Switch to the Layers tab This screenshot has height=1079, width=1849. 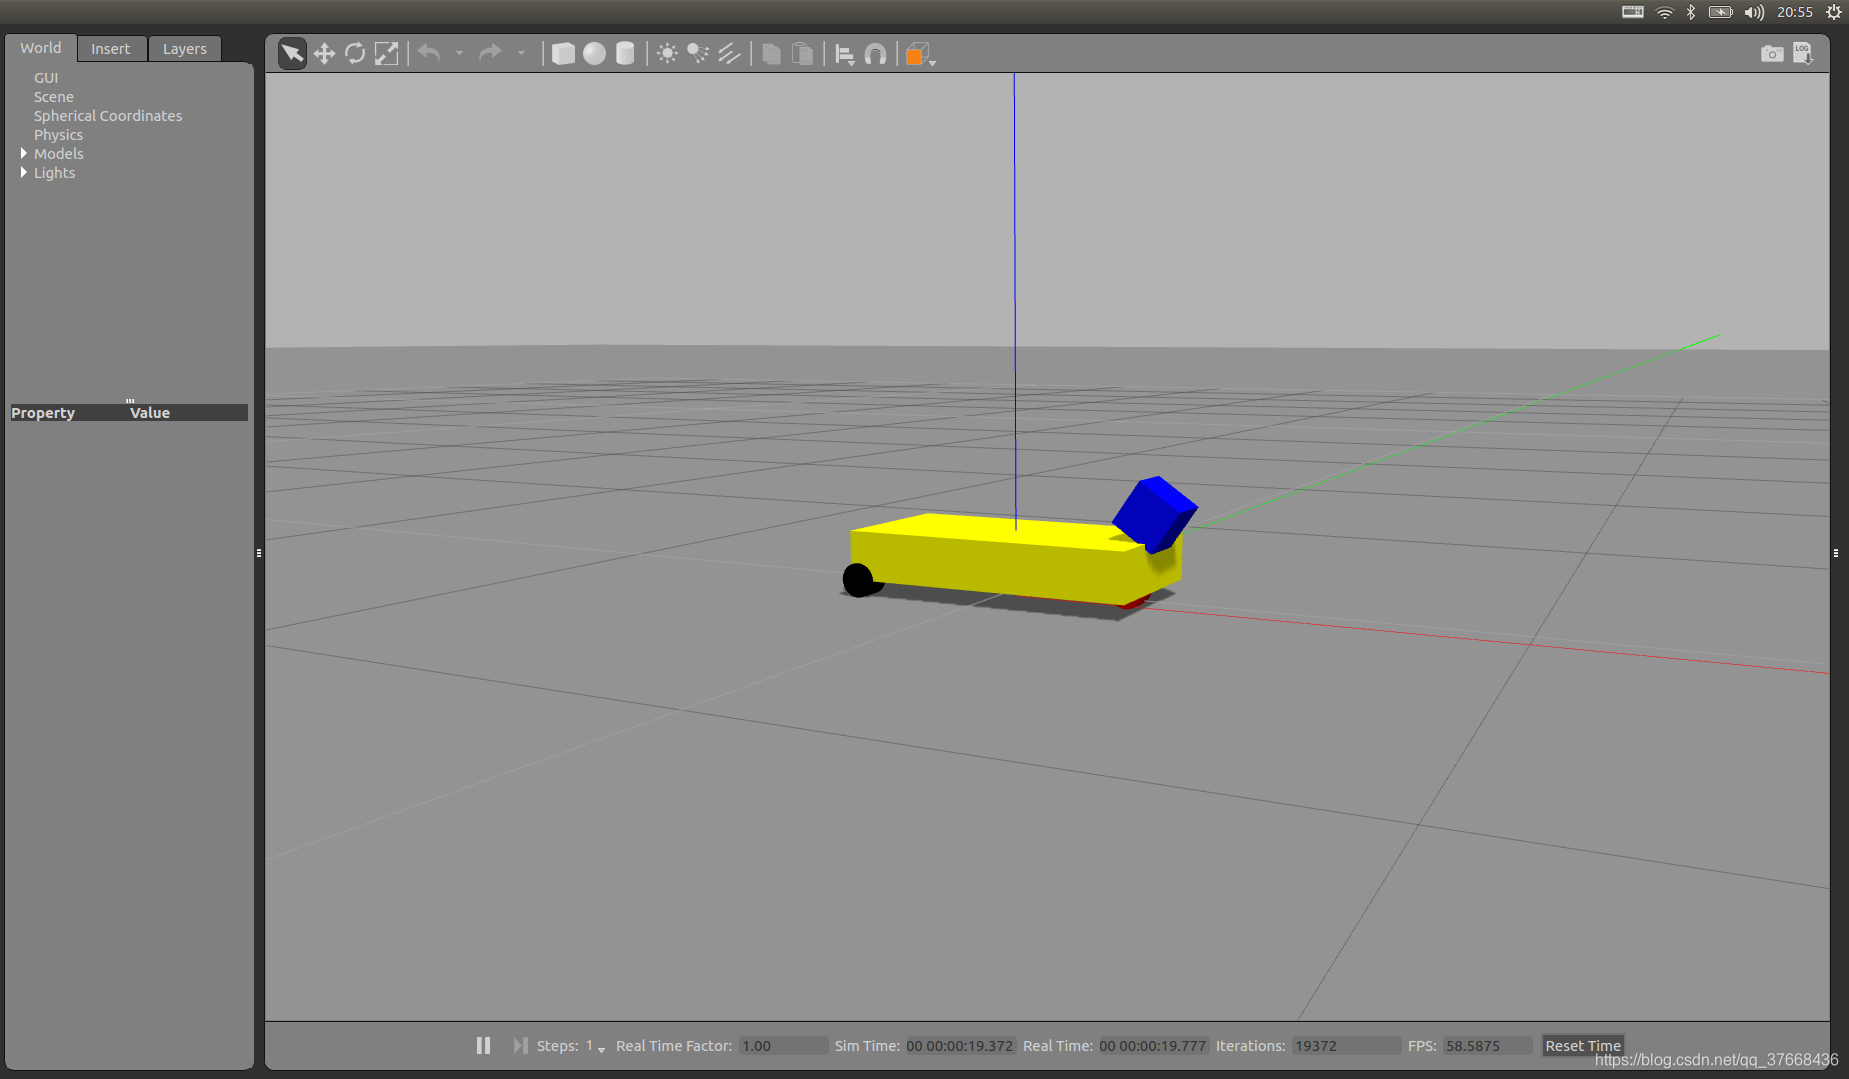pyautogui.click(x=185, y=49)
